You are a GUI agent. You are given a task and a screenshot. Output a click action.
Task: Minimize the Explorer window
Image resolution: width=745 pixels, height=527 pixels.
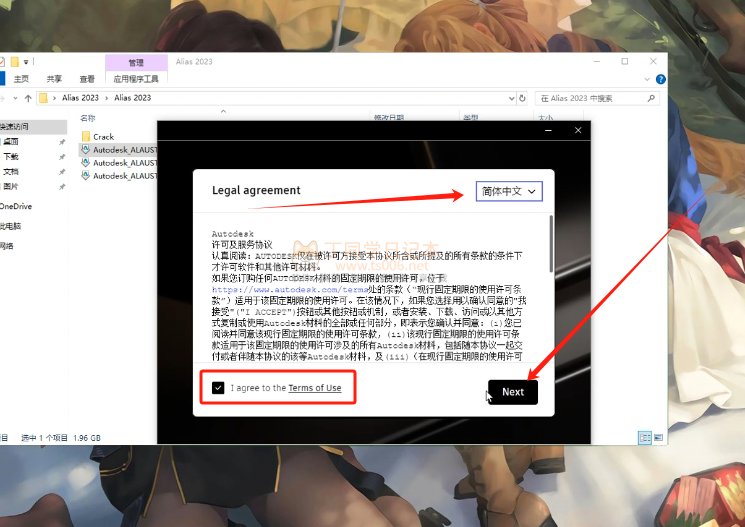coord(597,61)
